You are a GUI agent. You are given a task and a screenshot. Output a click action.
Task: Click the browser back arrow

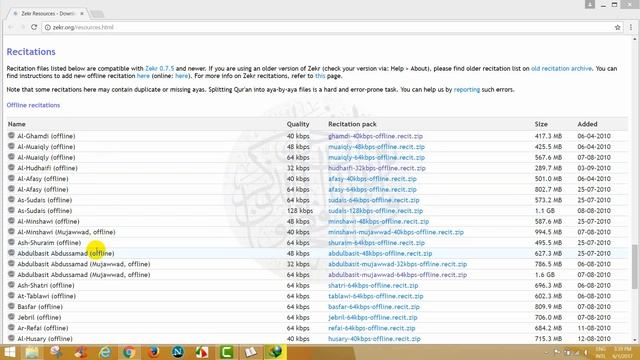[11, 27]
